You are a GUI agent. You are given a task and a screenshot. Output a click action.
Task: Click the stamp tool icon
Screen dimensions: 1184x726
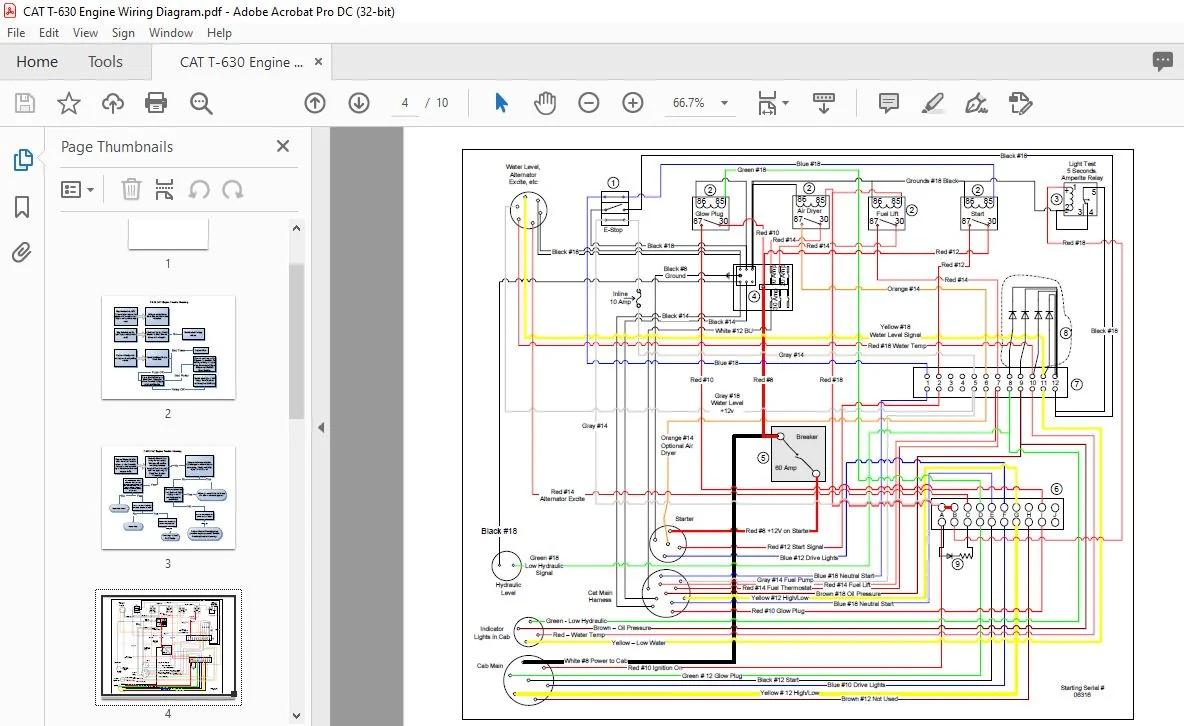click(x=1020, y=103)
